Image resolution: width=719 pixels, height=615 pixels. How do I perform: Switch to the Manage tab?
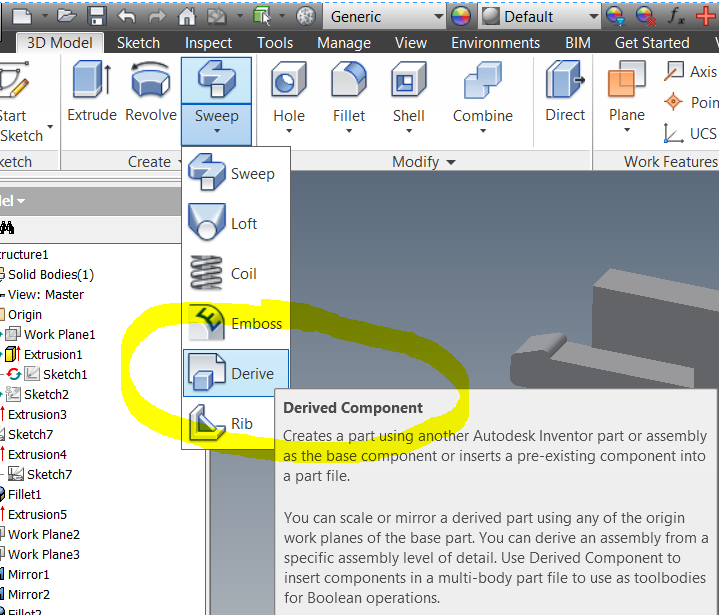coord(344,43)
